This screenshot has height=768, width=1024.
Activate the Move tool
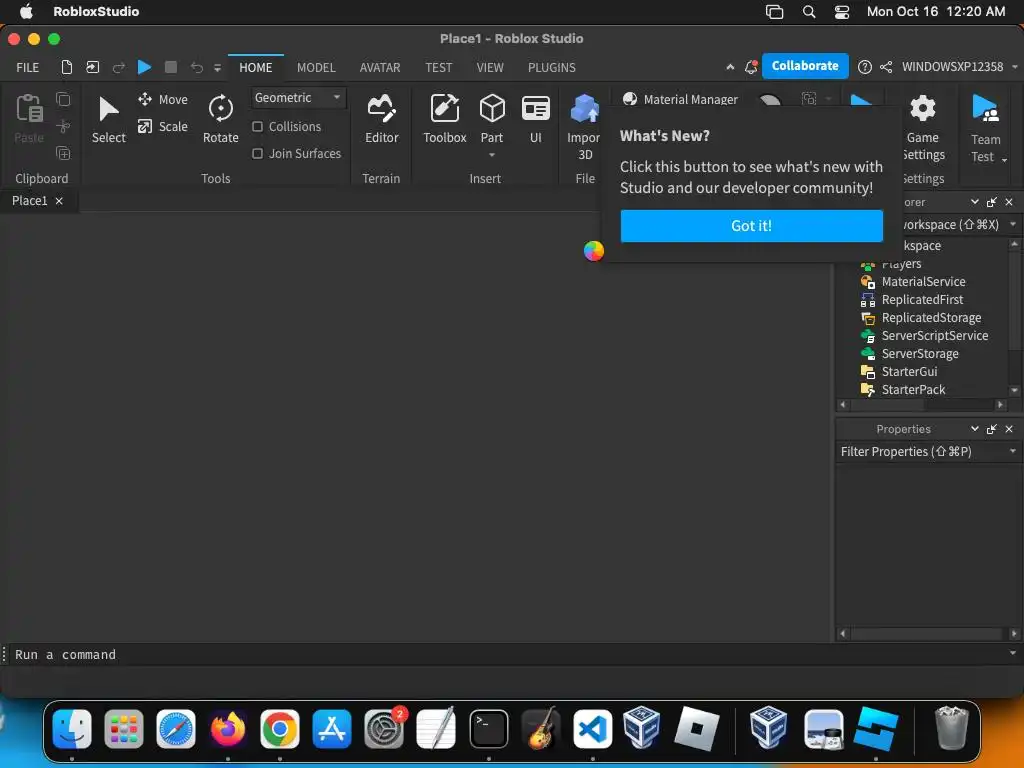point(163,99)
